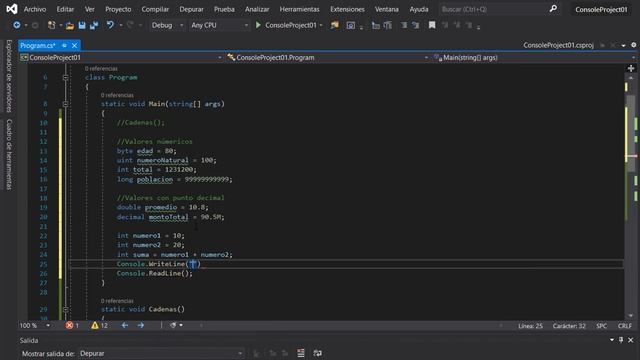Toggle bookmark on current line
Viewport: 640px width, 360px height.
[x=432, y=25]
